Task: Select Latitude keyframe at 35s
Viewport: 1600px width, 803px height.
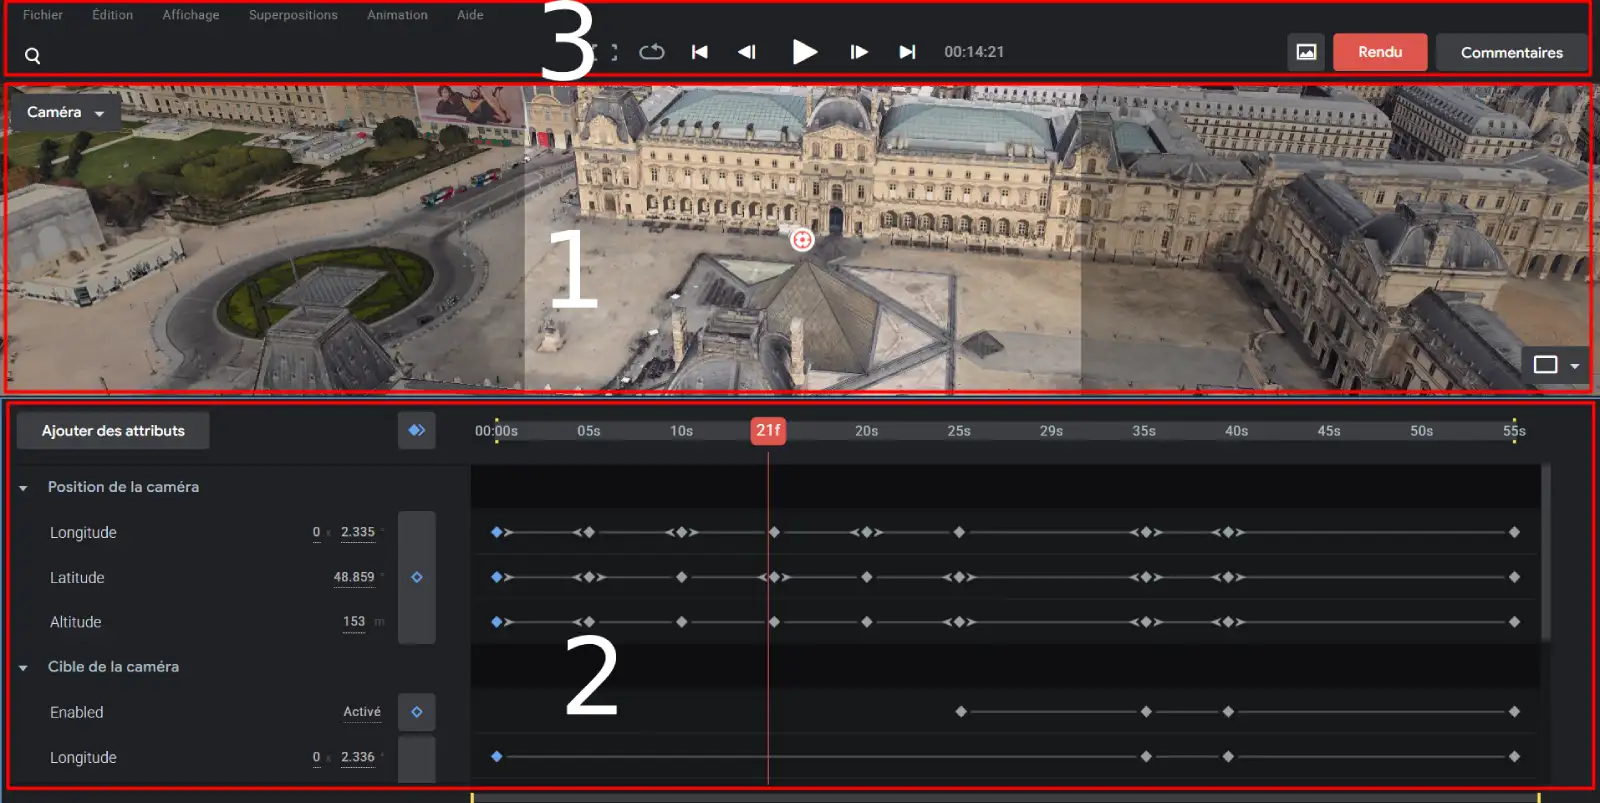Action: (x=1146, y=577)
